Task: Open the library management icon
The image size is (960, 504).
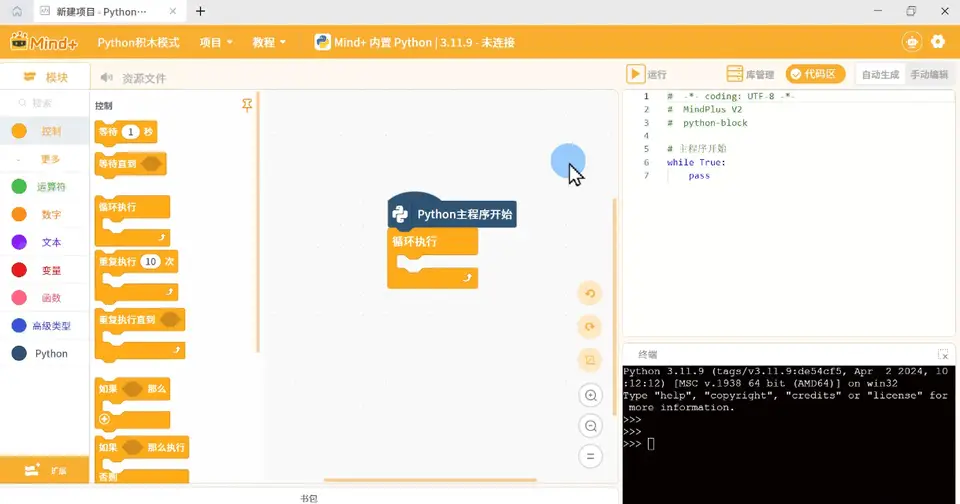Action: coord(734,74)
